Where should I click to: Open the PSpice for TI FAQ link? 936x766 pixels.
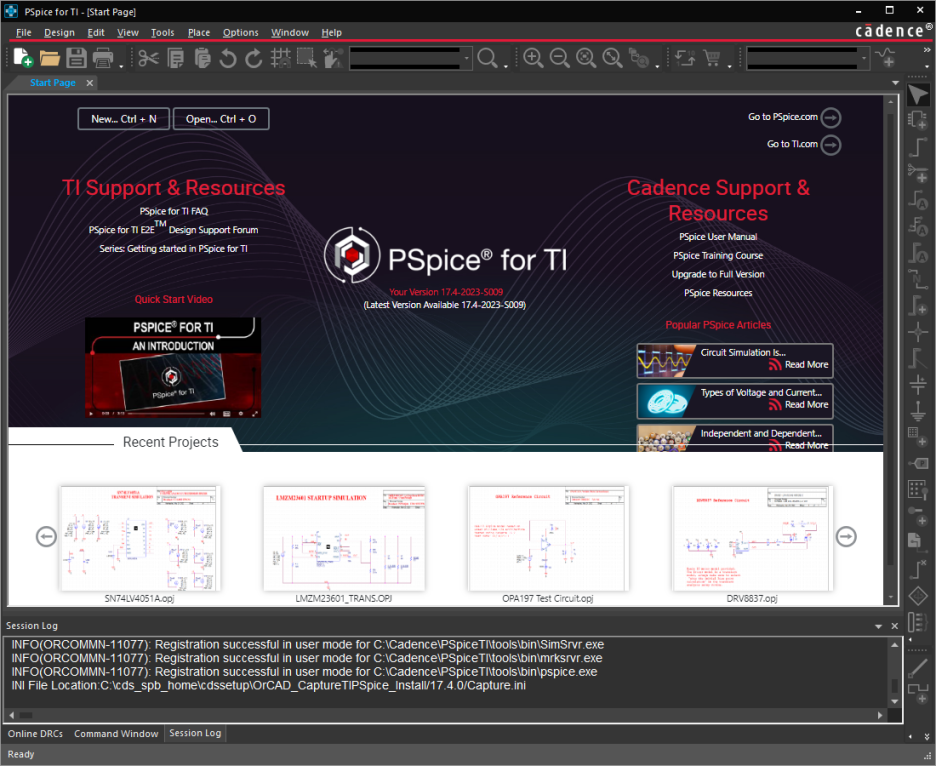click(x=174, y=211)
